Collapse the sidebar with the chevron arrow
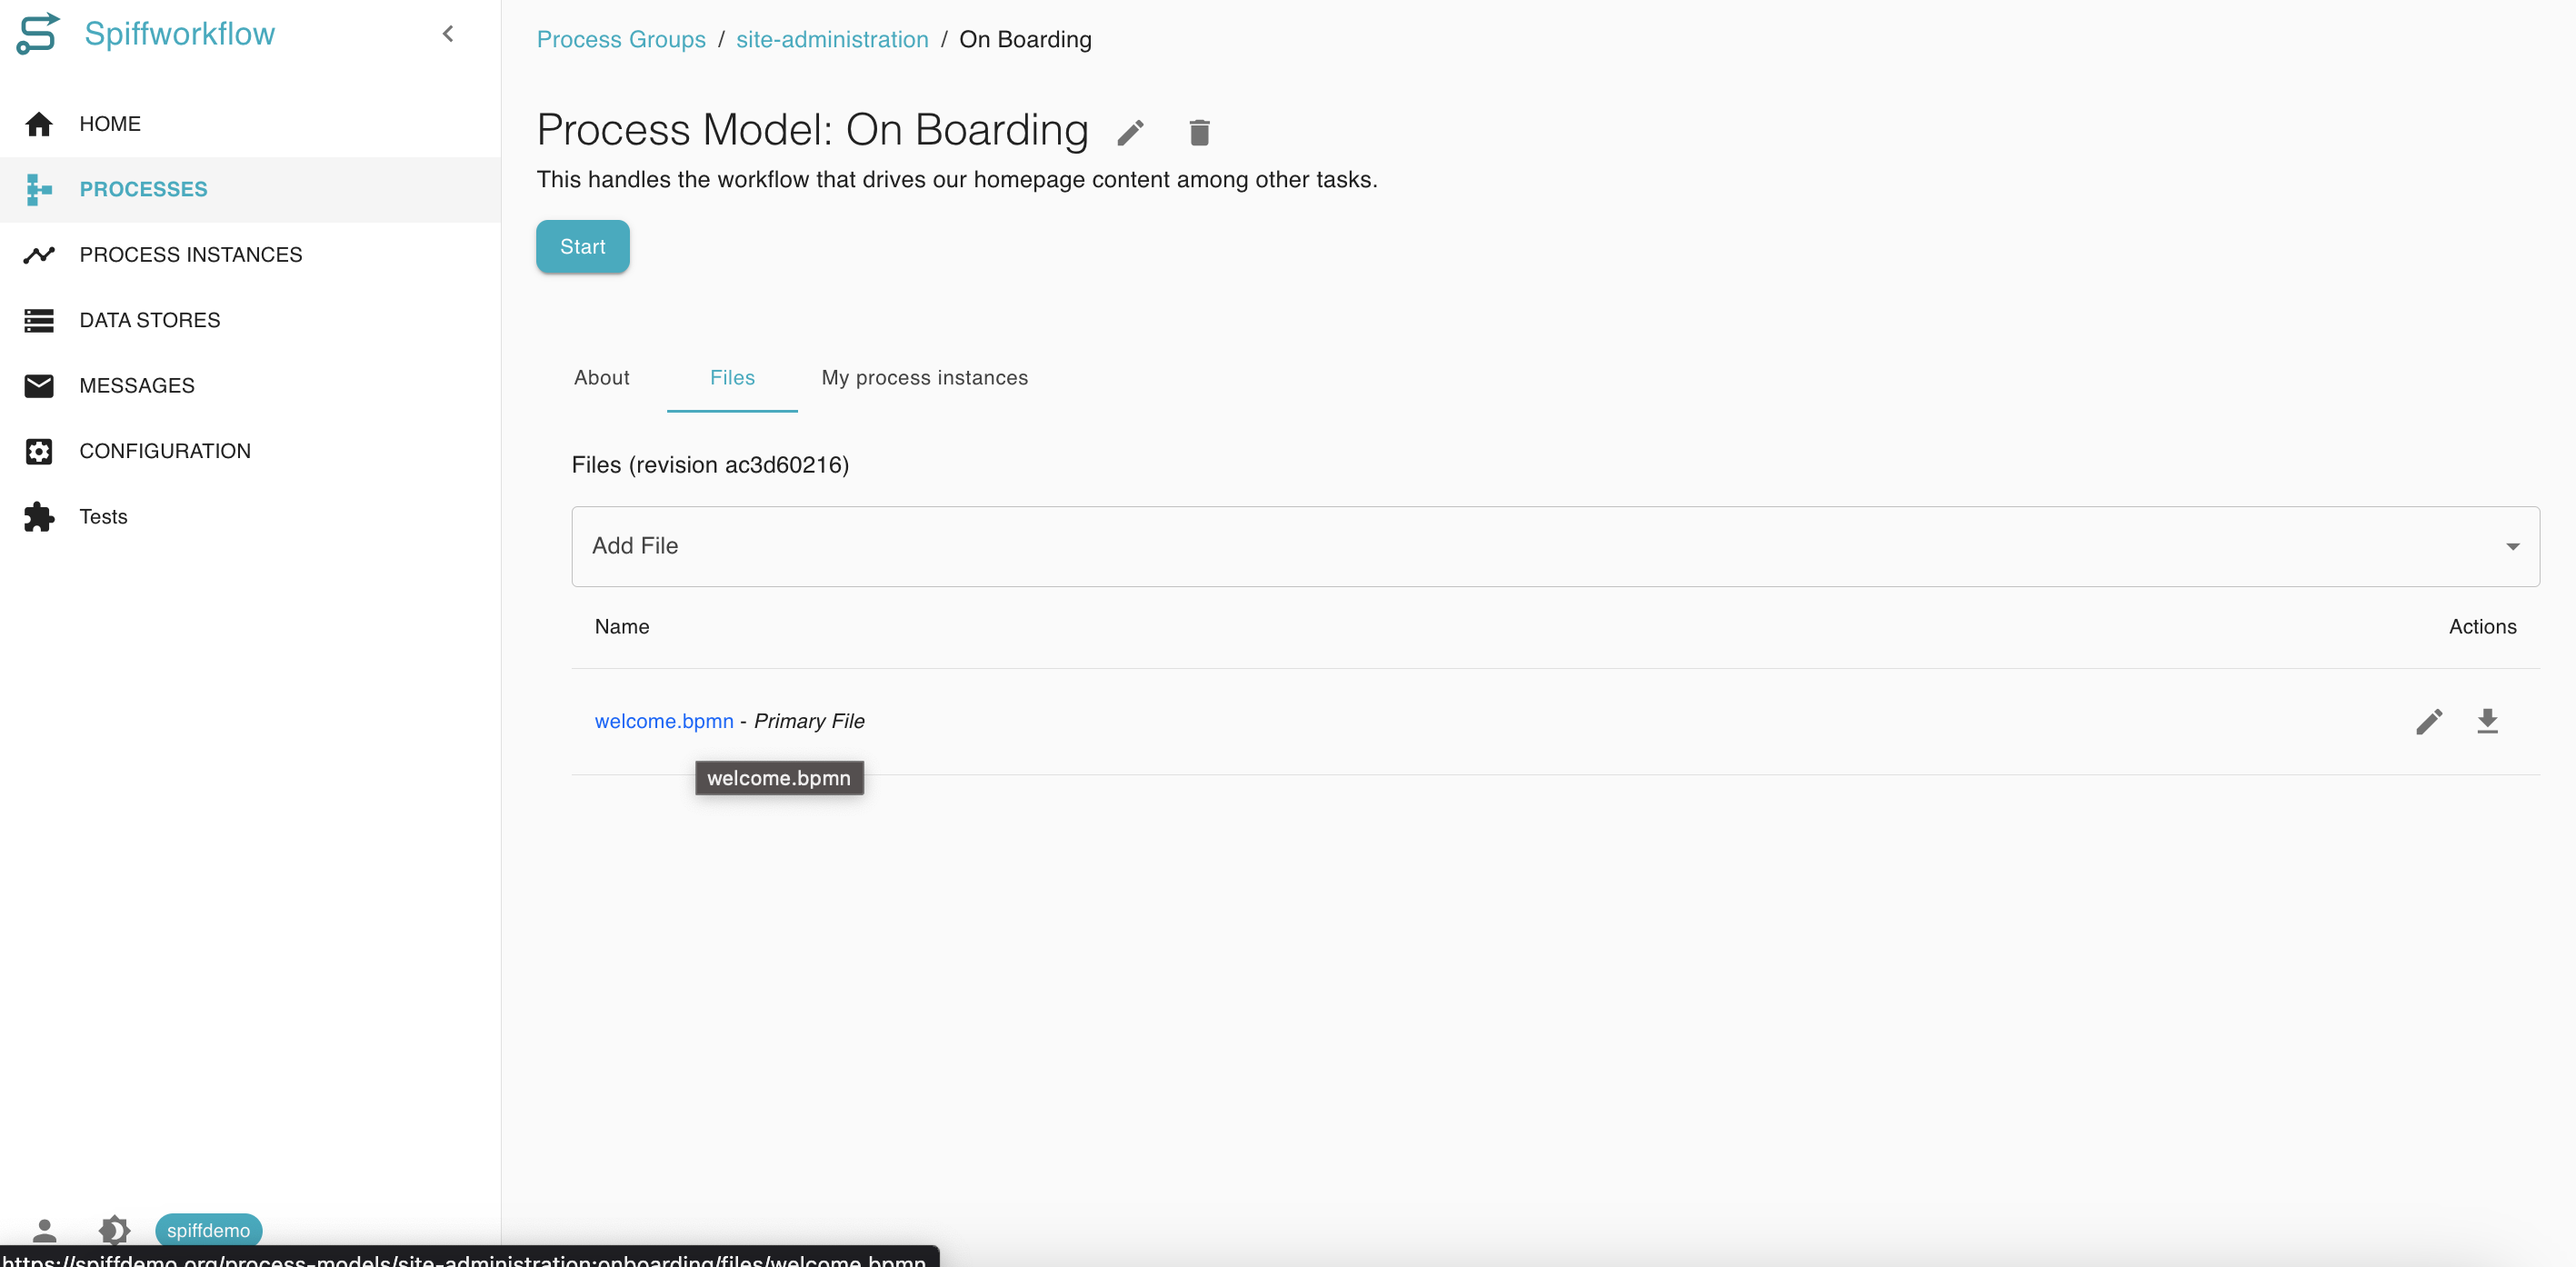The image size is (2576, 1267). pos(448,34)
